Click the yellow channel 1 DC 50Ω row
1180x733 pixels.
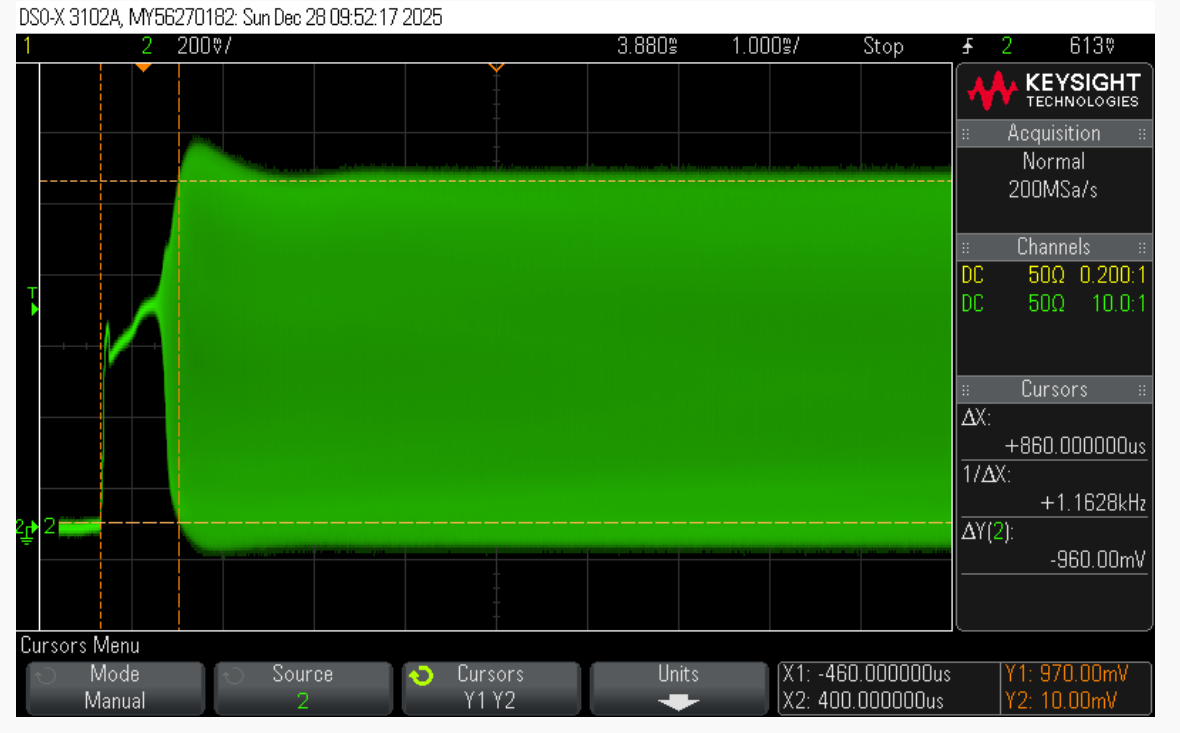[1054, 275]
